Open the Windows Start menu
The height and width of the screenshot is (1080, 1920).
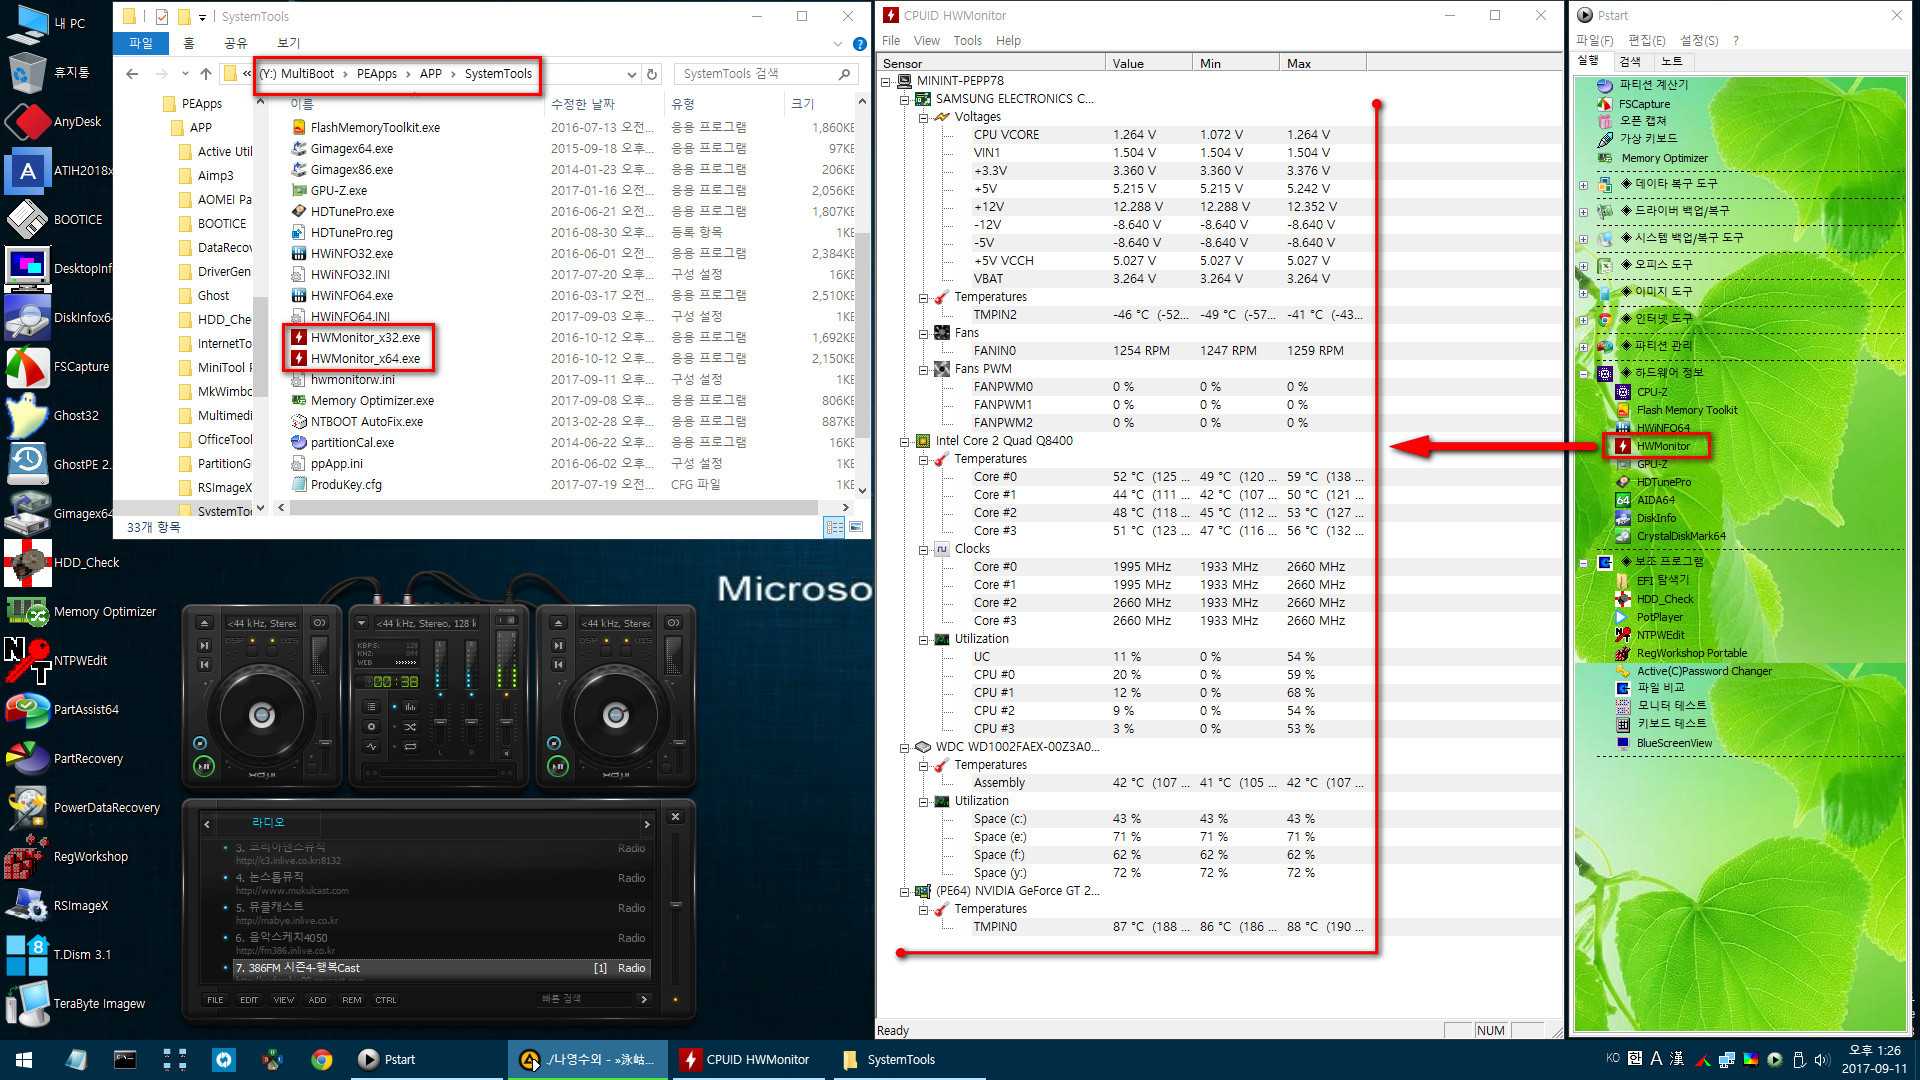coord(24,1060)
